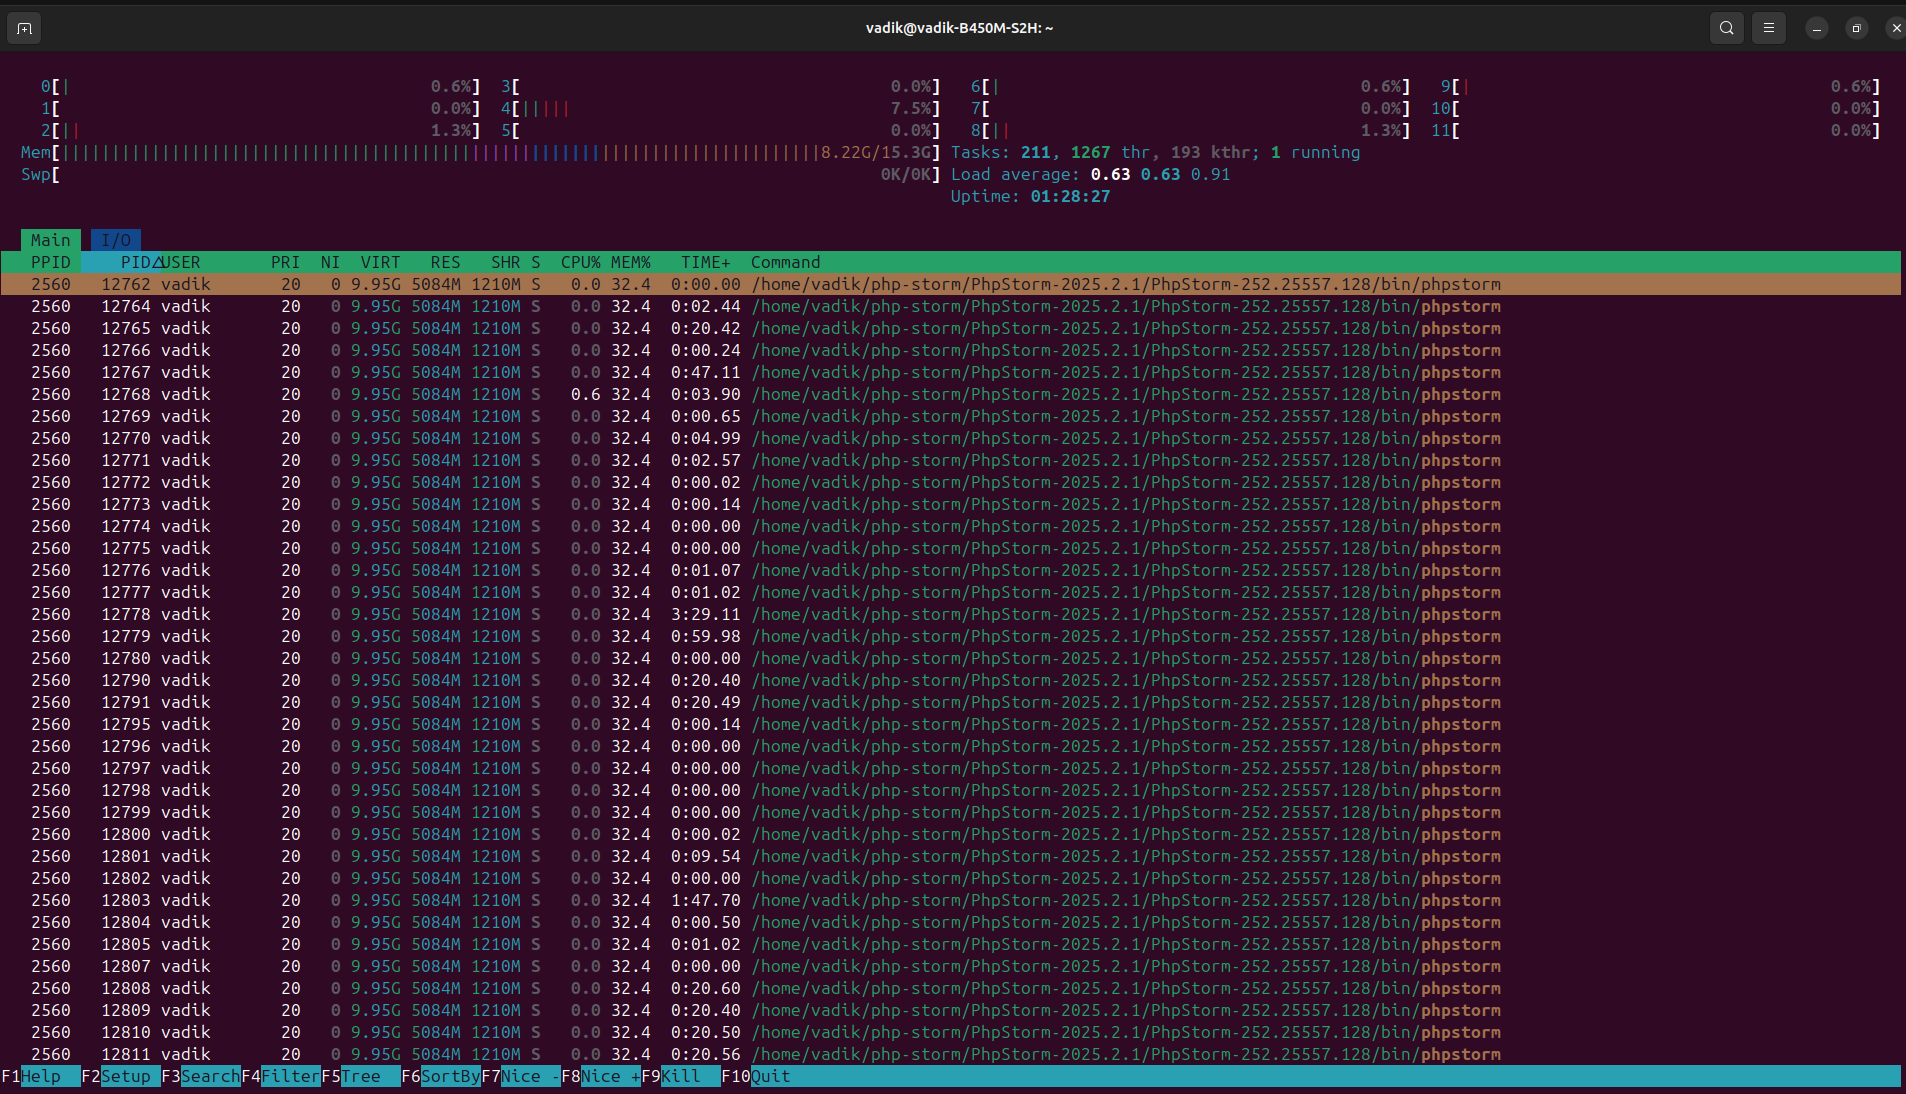Select process row with PID 12779

(951, 636)
